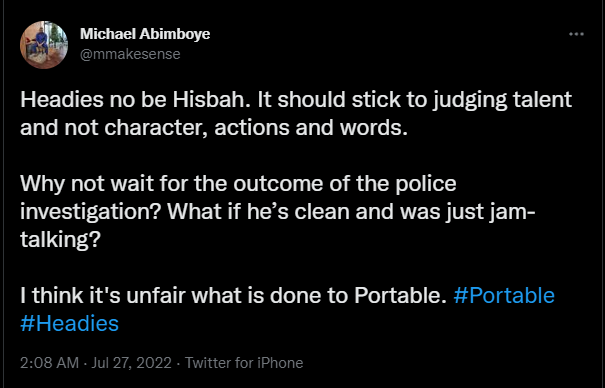
Task: Select the Jul 27, 2022 date
Action: point(131,363)
